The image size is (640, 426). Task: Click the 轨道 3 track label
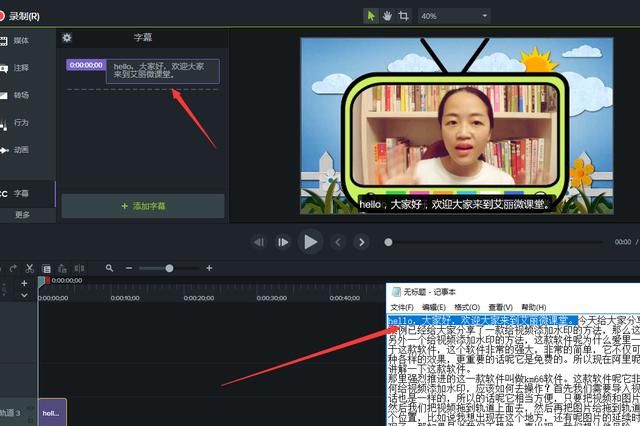coord(10,413)
